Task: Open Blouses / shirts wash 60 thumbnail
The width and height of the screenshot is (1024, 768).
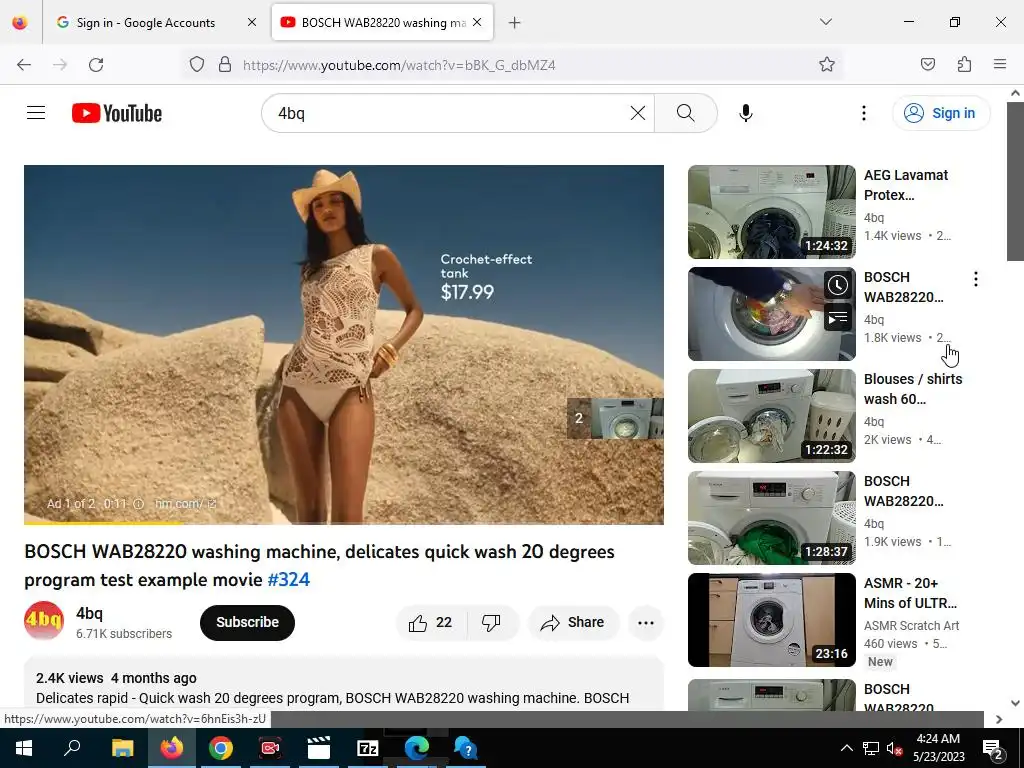Action: click(771, 416)
